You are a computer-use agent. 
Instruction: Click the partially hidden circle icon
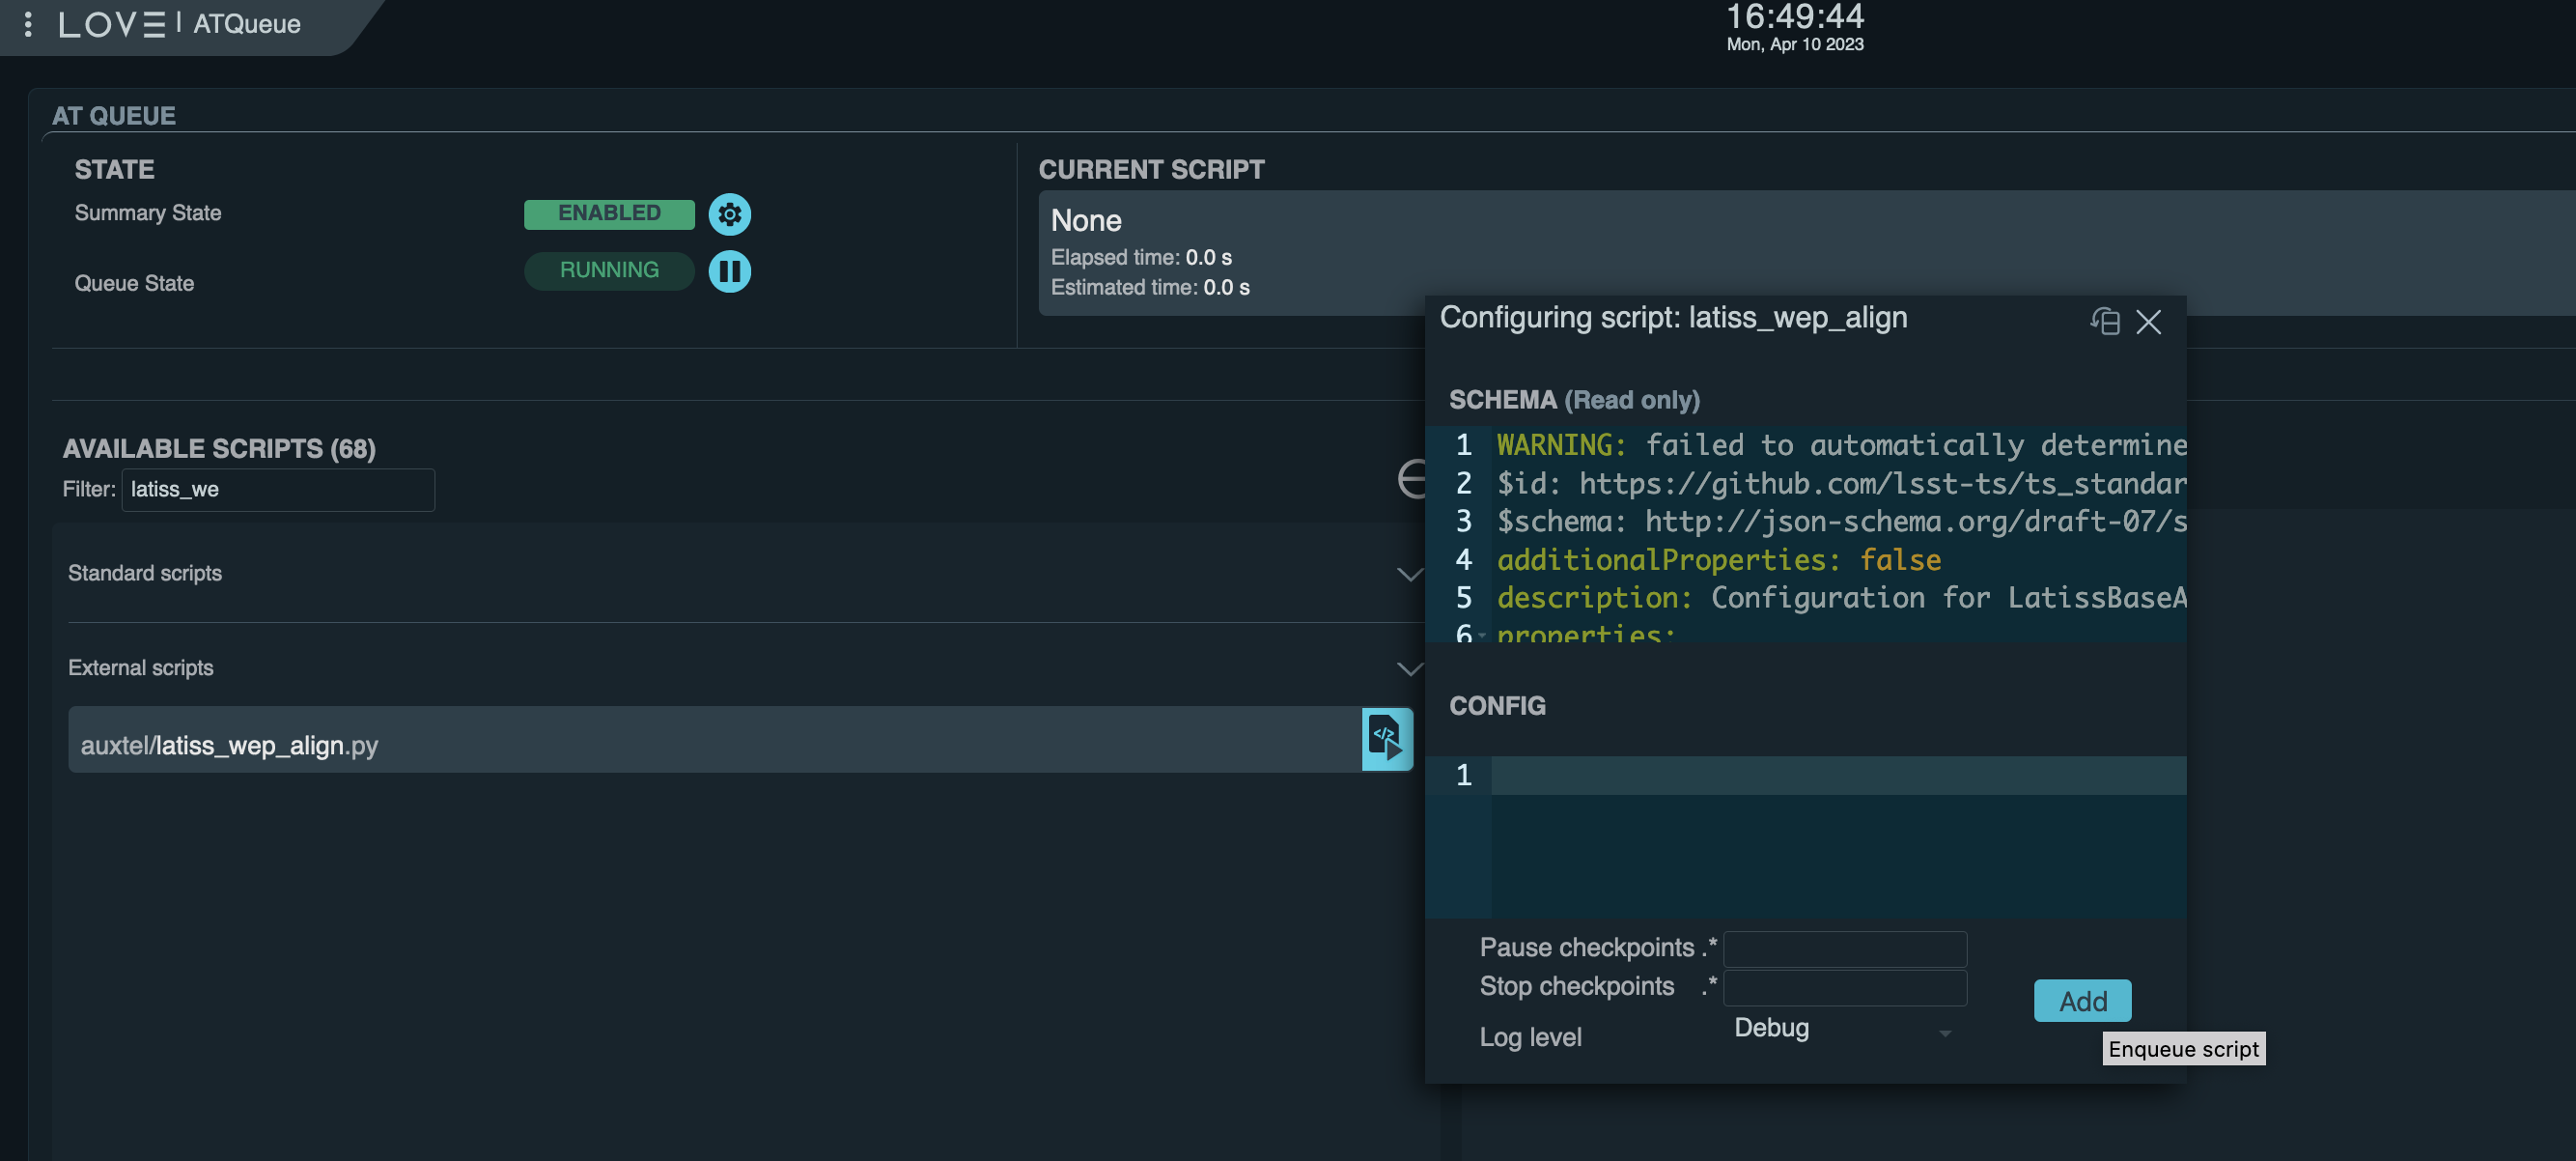1411,479
